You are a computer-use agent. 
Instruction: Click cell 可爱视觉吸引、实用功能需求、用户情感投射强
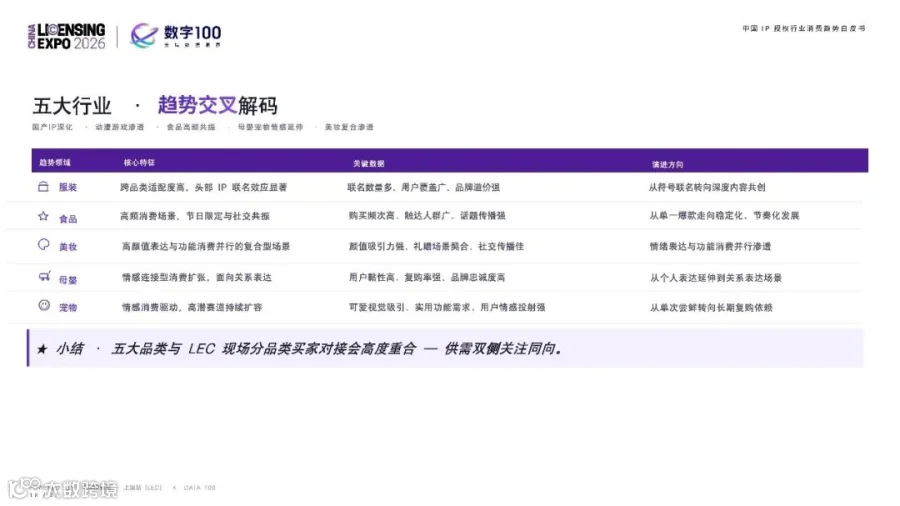tap(447, 308)
